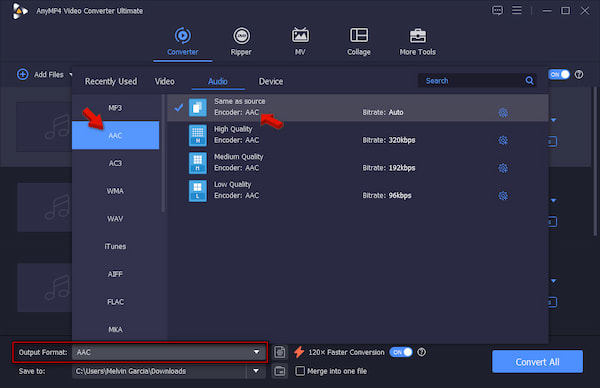Click the Save to path field
The image size is (600, 388).
159,371
